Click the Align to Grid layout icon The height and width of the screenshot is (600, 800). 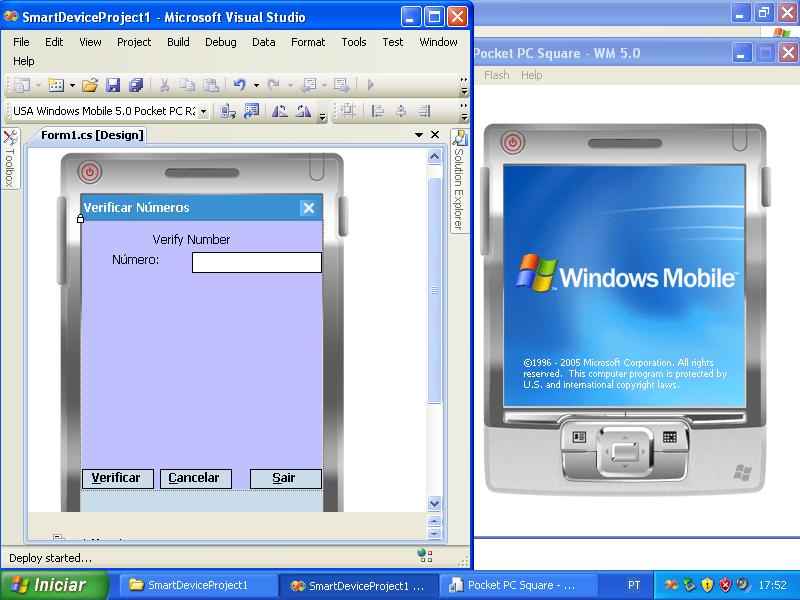[348, 111]
